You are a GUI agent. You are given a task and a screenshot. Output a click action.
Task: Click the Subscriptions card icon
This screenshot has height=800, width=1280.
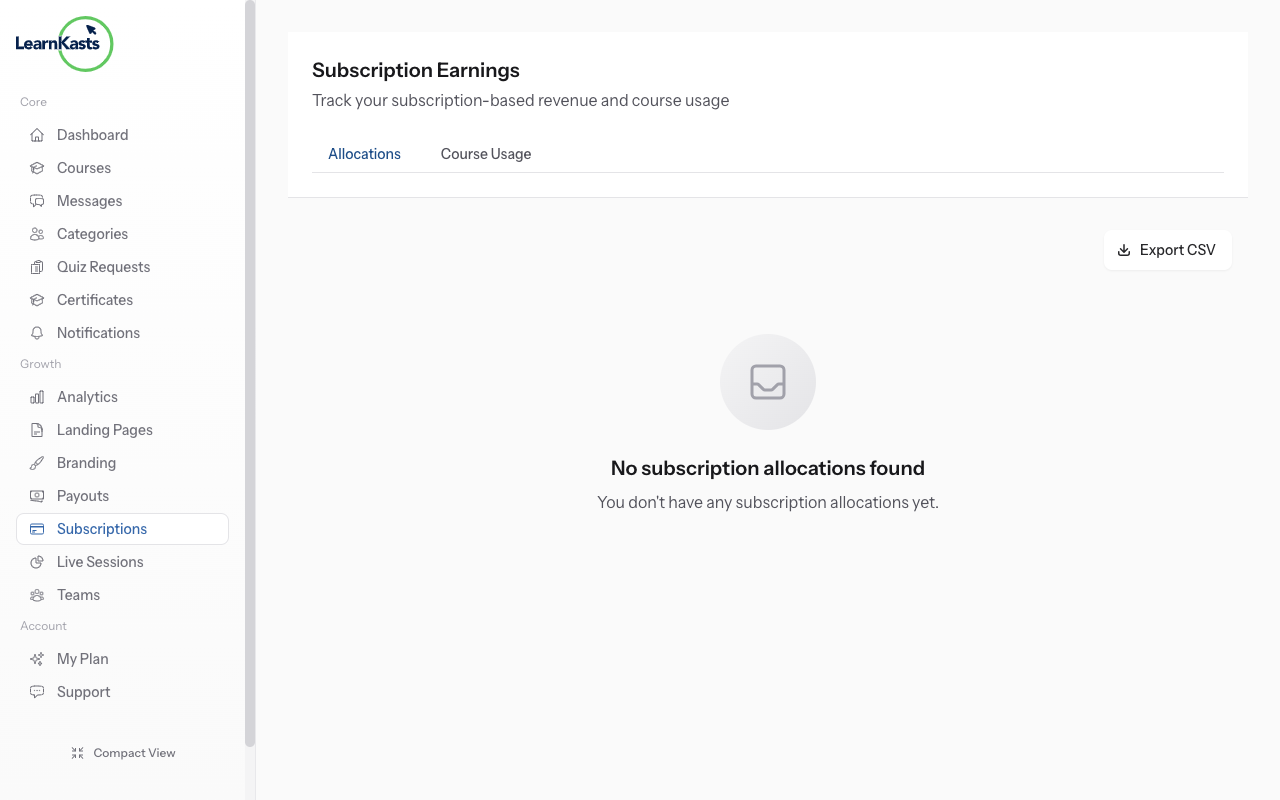(x=37, y=528)
